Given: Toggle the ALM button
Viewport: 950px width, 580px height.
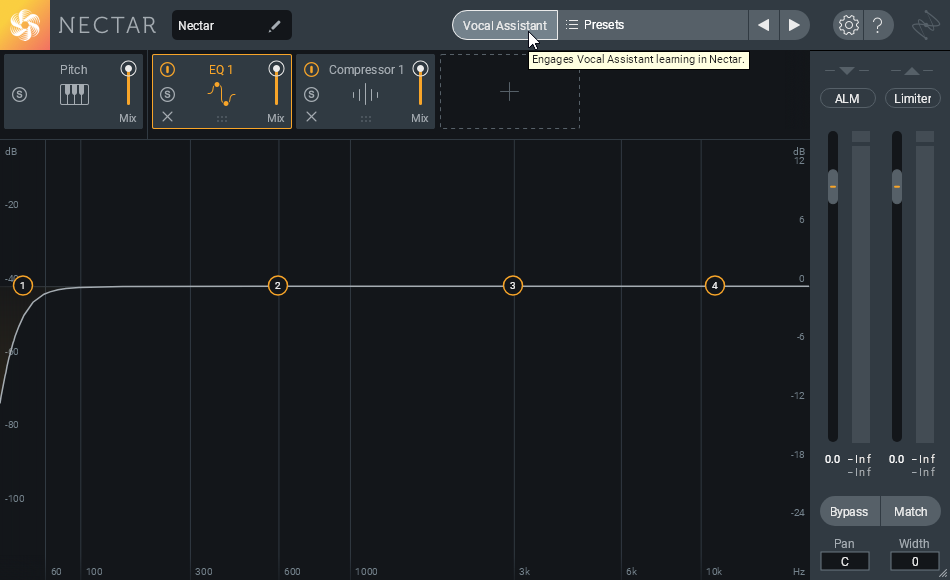Looking at the screenshot, I should [x=847, y=98].
